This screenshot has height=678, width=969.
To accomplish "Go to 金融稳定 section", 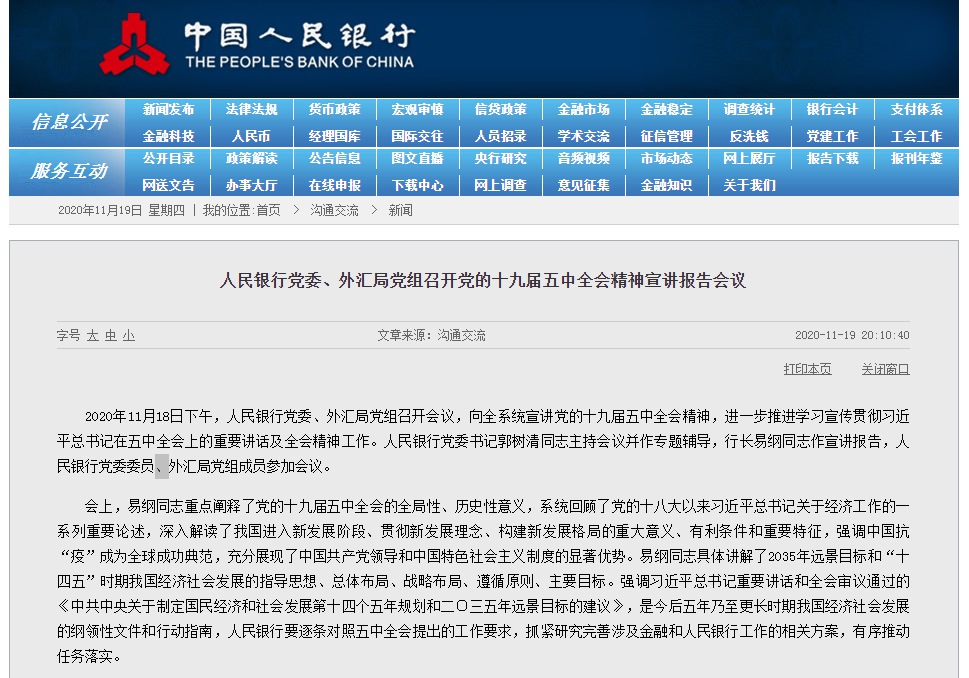I will point(666,109).
